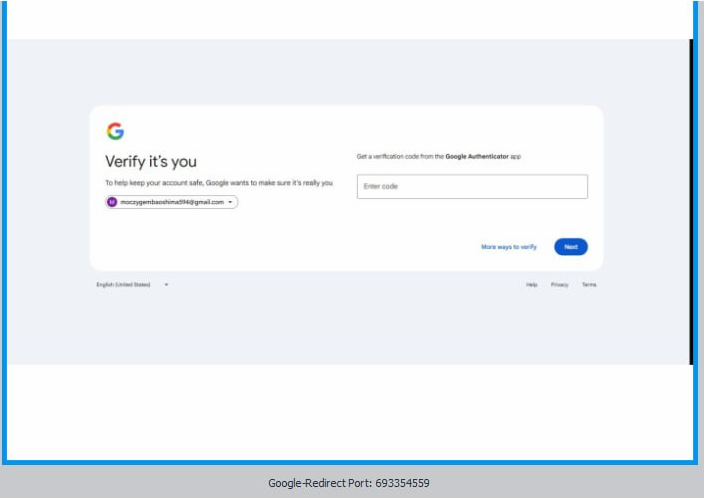Image resolution: width=704 pixels, height=498 pixels.
Task: Click the purple account avatar icon
Action: pyautogui.click(x=112, y=202)
